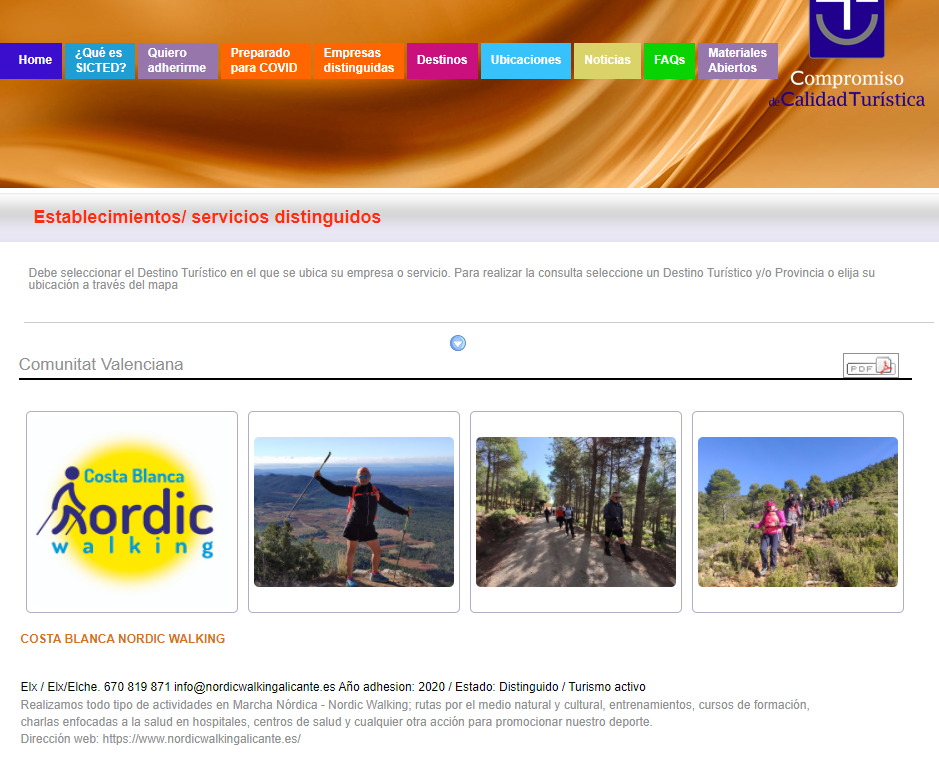Open the Preparado para COVID section
This screenshot has height=763, width=939.
coord(265,60)
